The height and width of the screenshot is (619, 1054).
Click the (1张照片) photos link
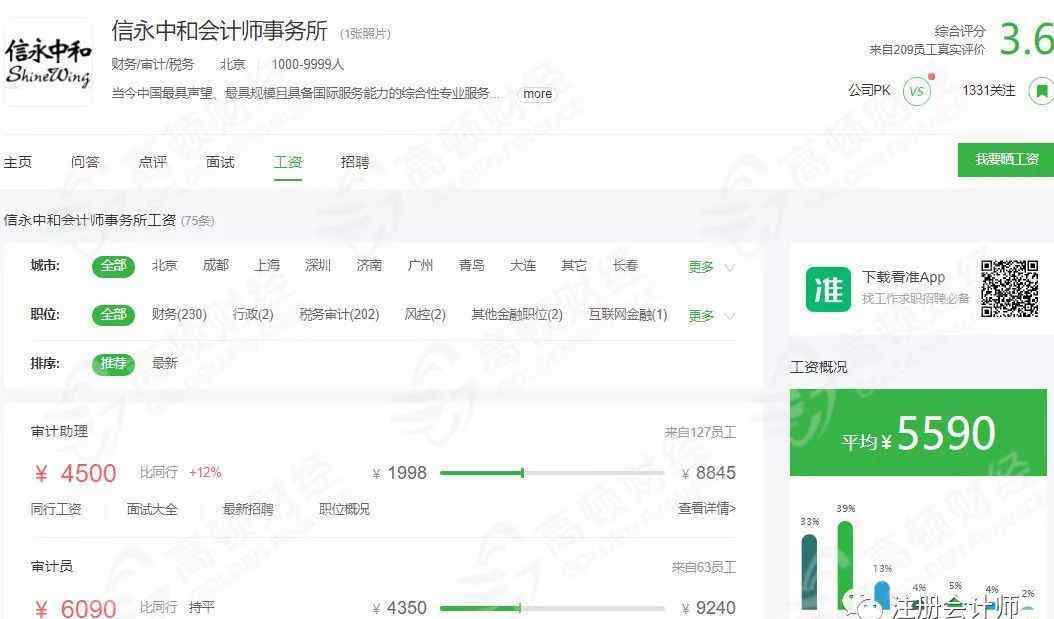[365, 34]
